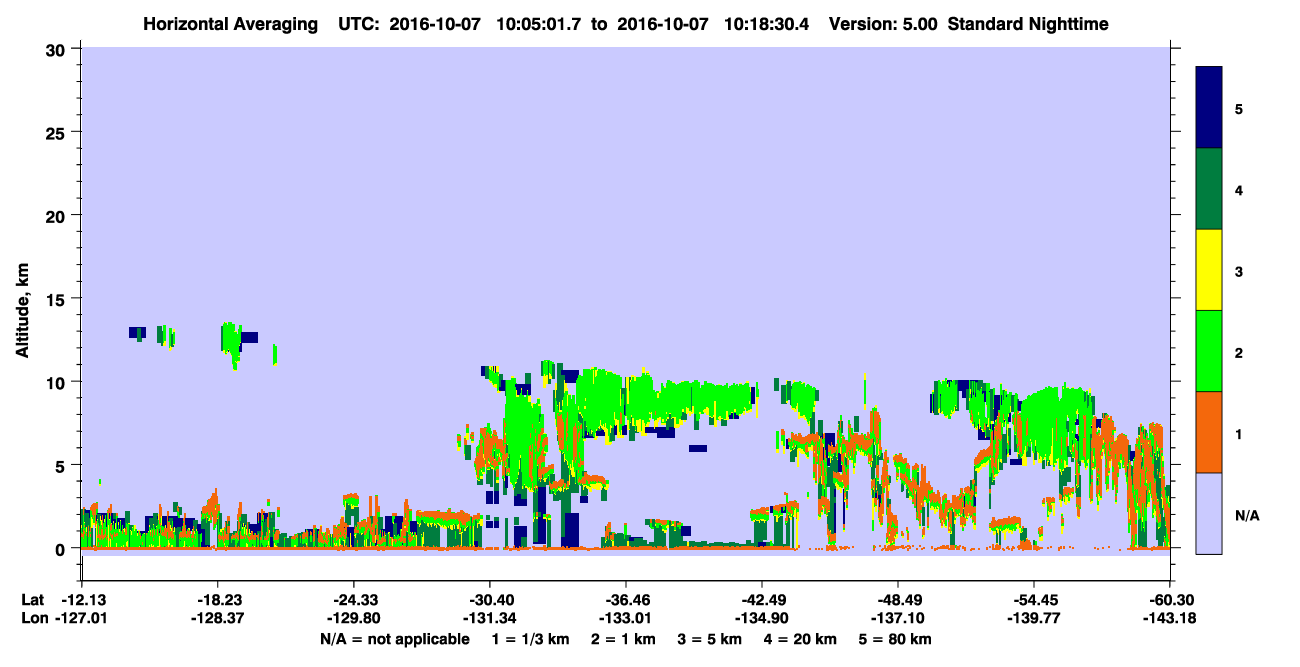Click latitude value -42.49
This screenshot has height=667, width=1300.
762,600
